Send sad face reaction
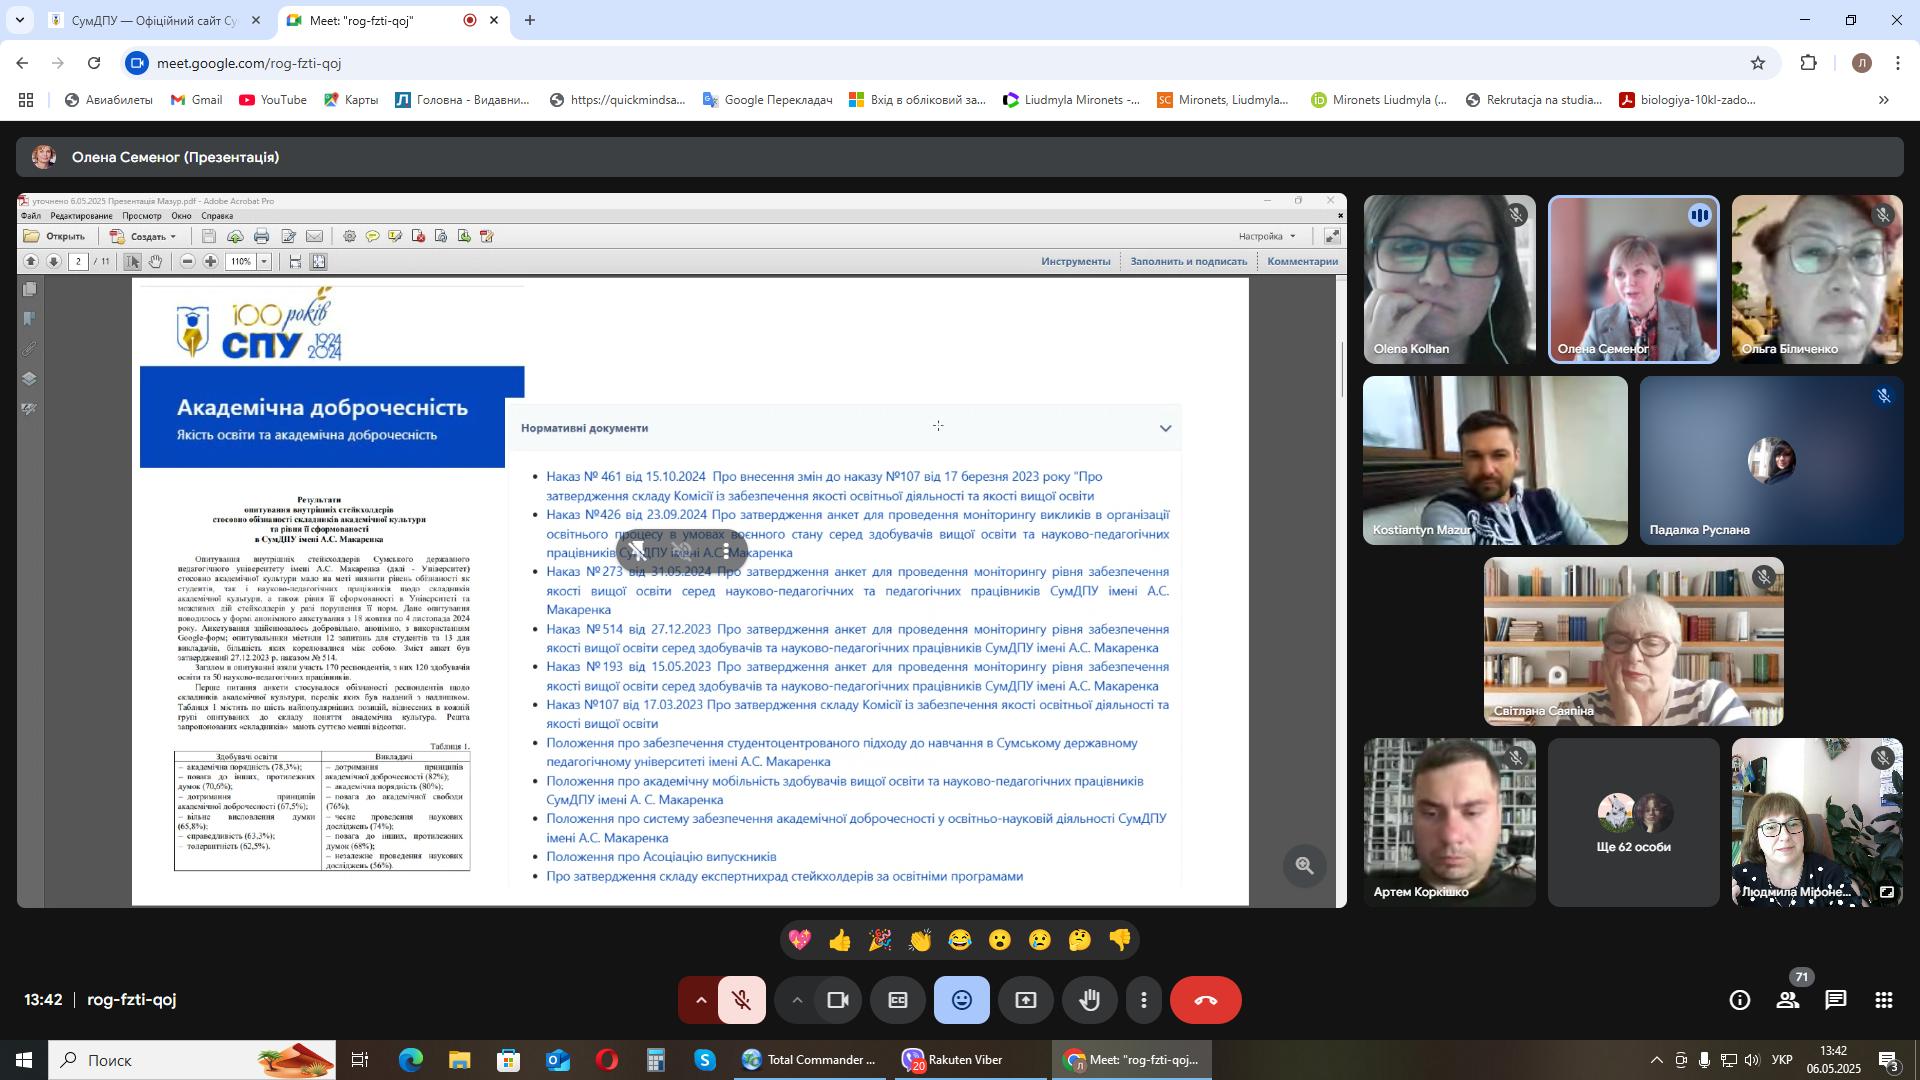 coord(1040,940)
